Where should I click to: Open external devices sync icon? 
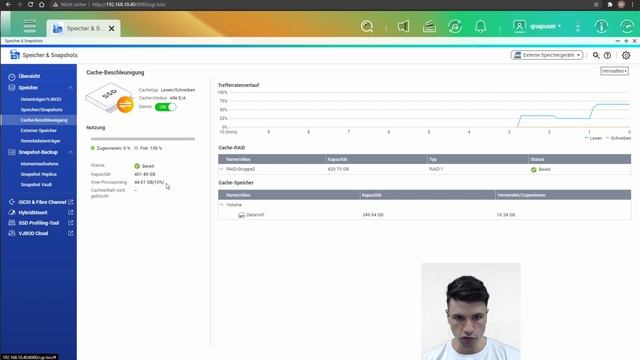point(455,27)
